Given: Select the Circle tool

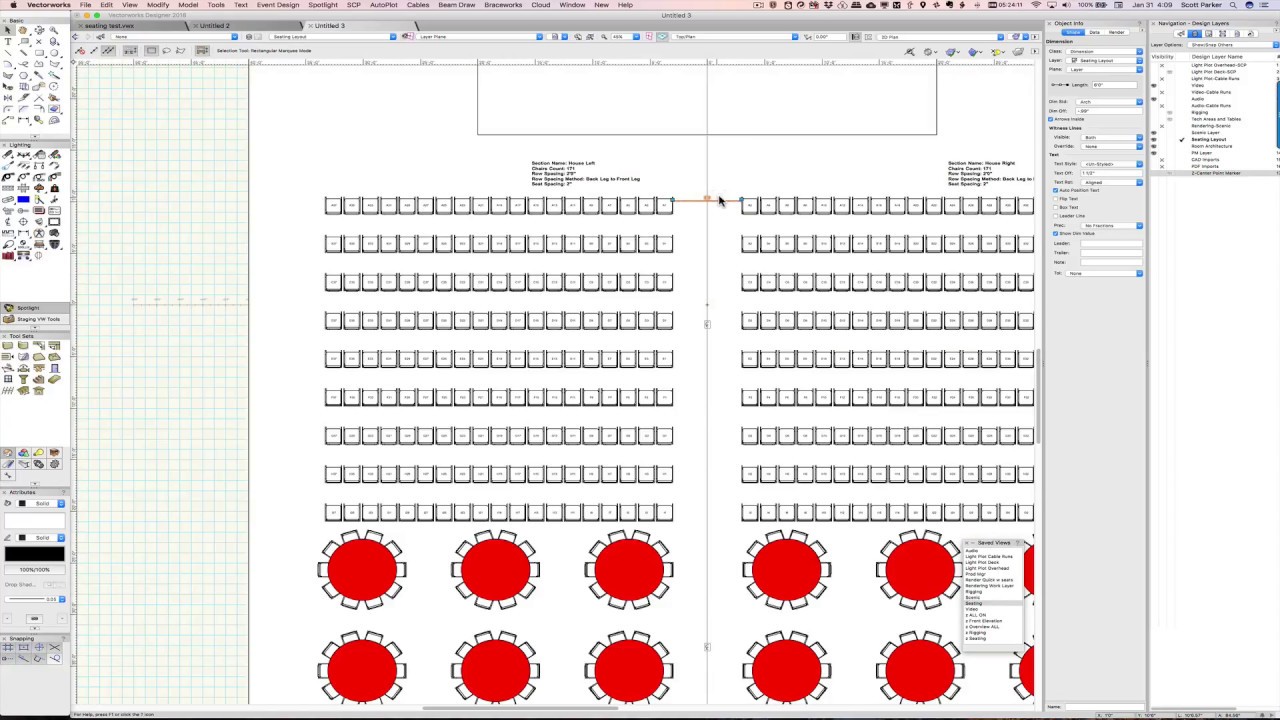Looking at the screenshot, I should pos(54,53).
